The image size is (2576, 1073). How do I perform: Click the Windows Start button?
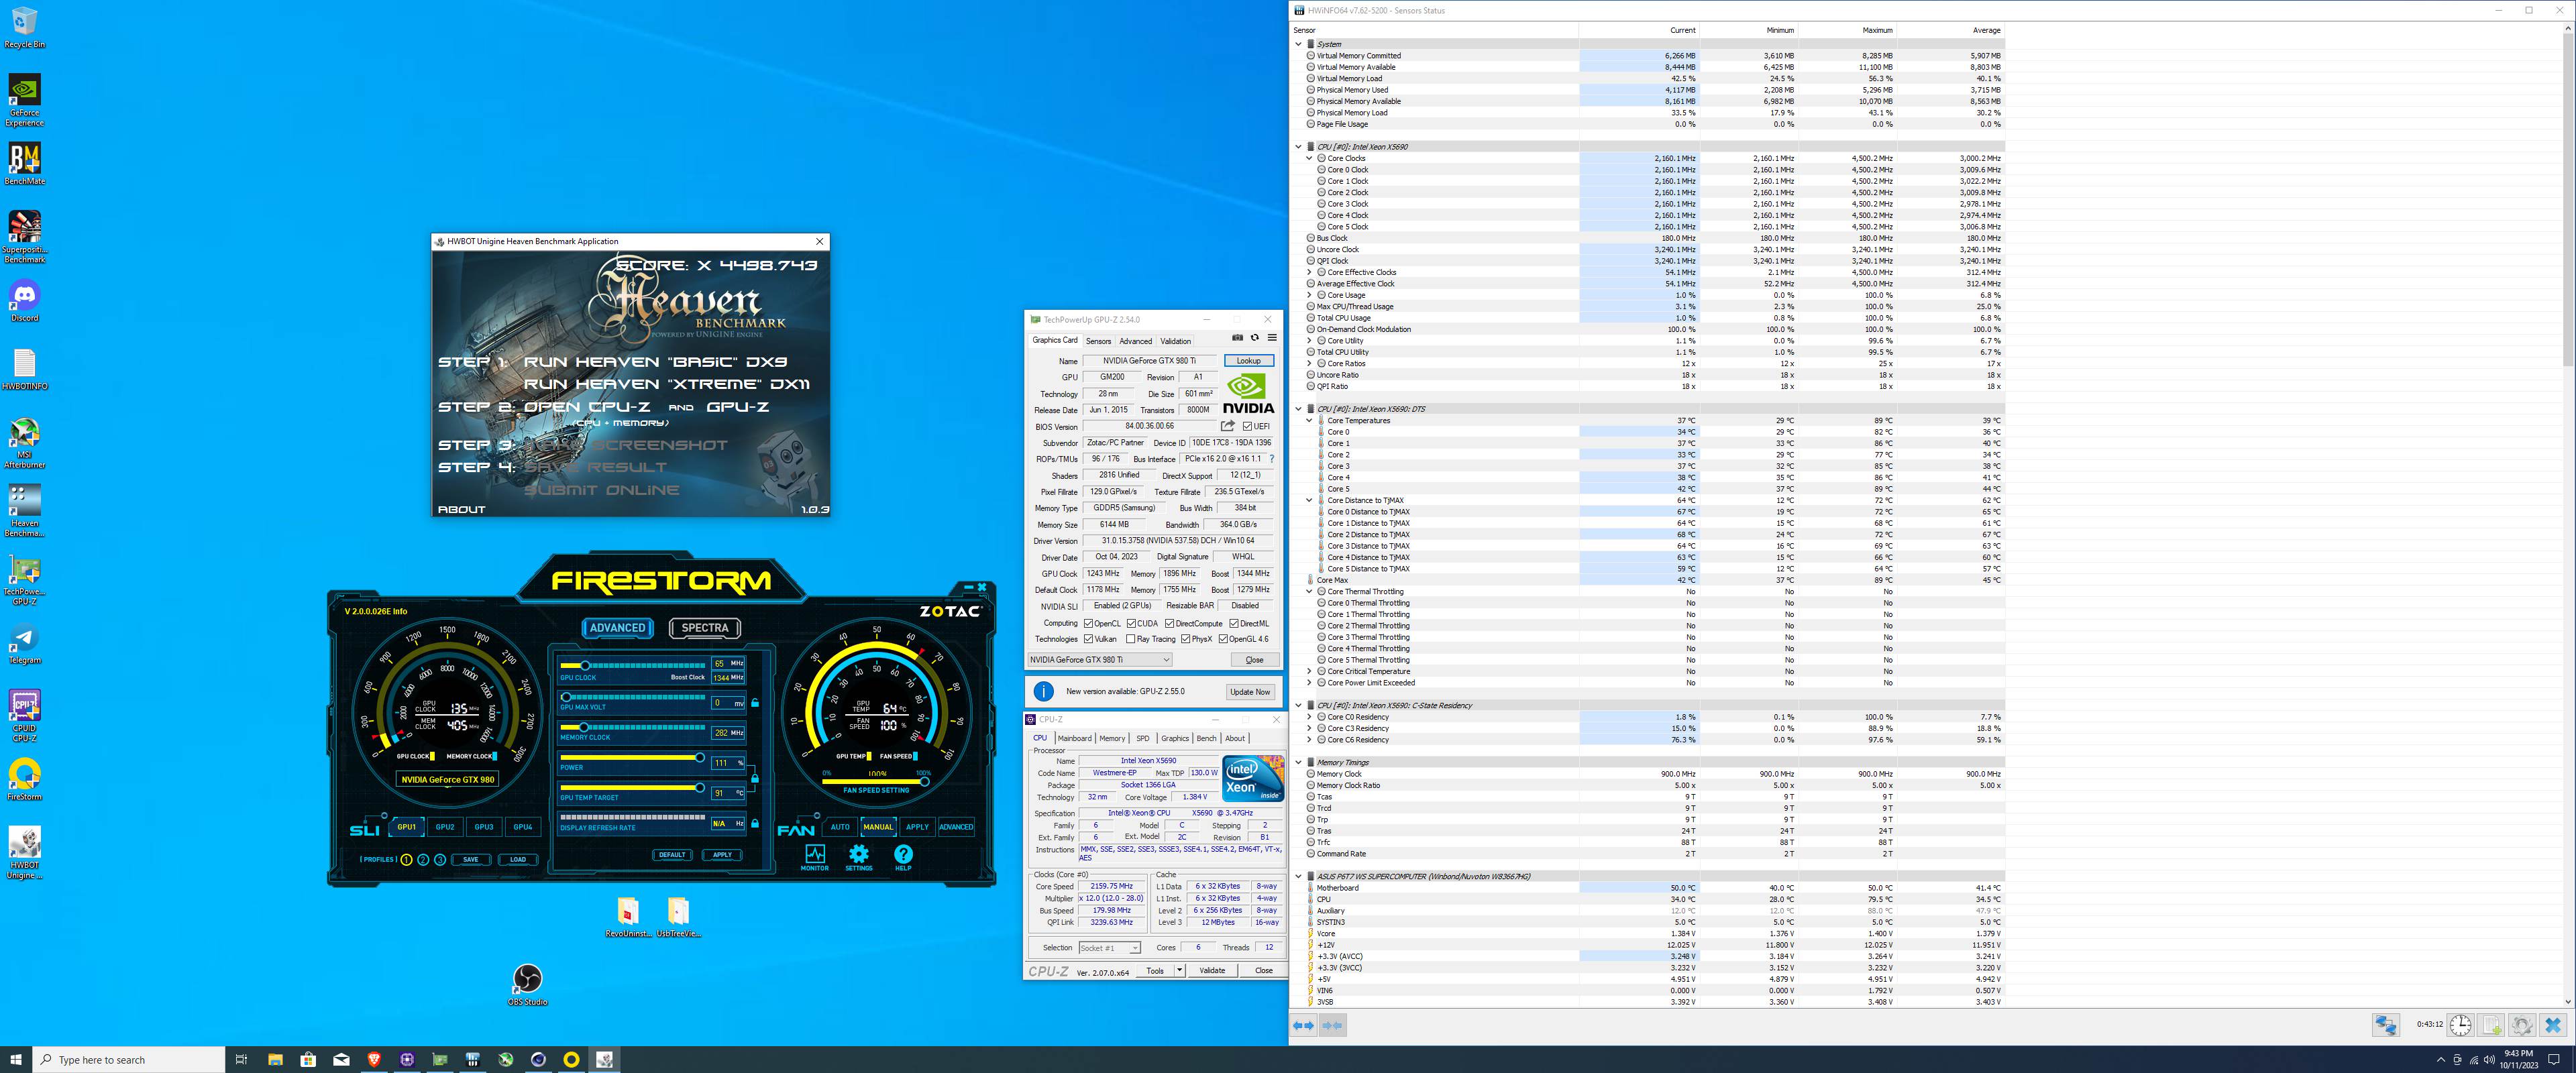point(15,1059)
